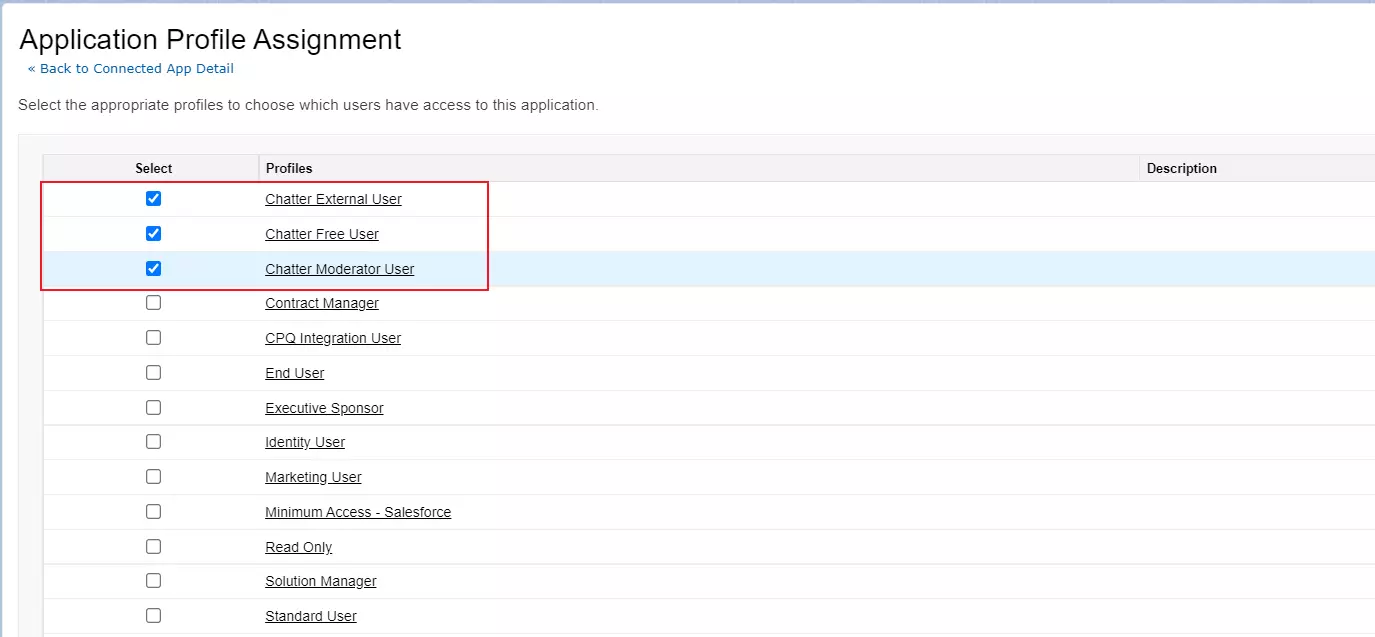
Task: Check the Standard User checkbox
Action: [153, 616]
